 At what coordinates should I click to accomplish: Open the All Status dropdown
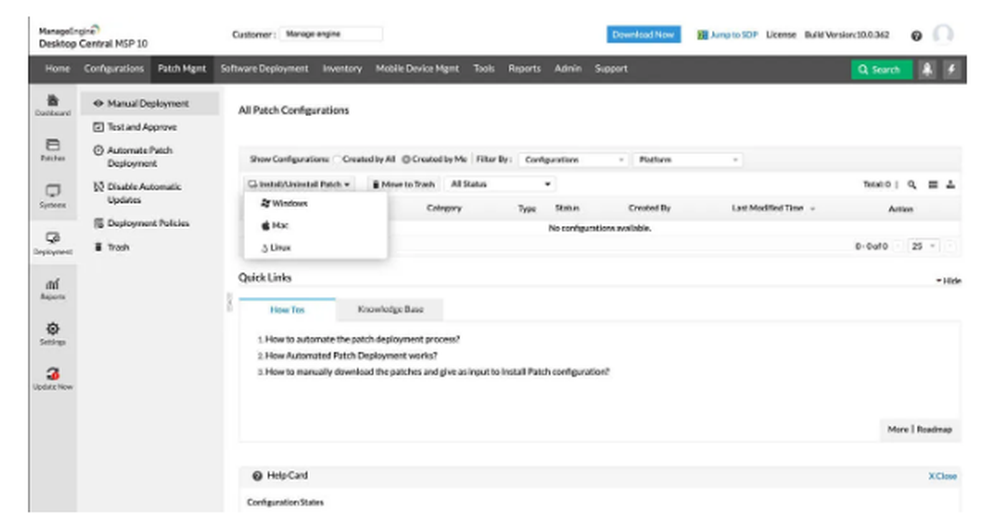click(x=500, y=184)
